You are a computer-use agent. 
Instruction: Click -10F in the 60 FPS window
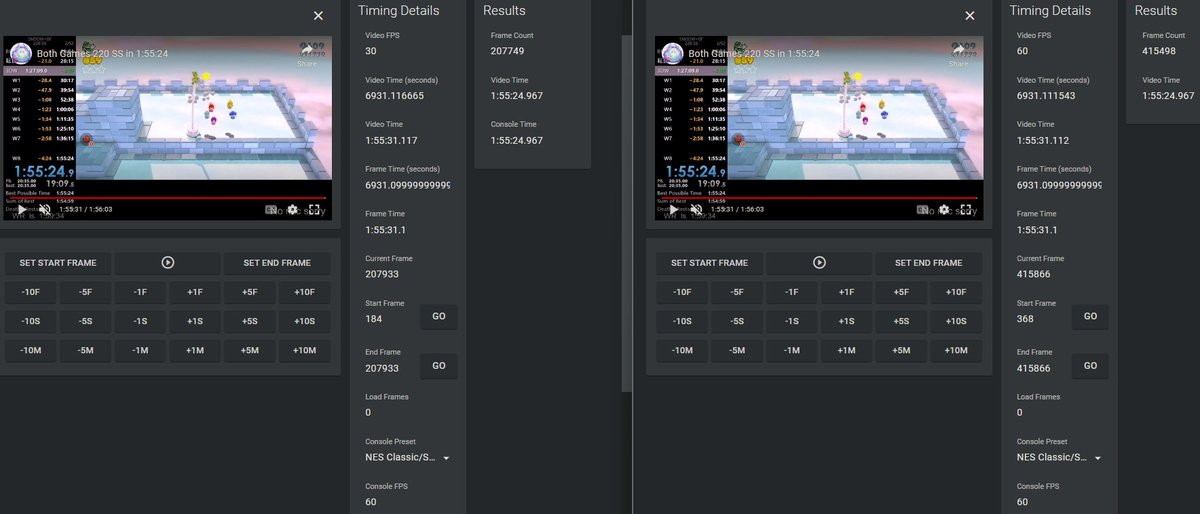pos(681,292)
